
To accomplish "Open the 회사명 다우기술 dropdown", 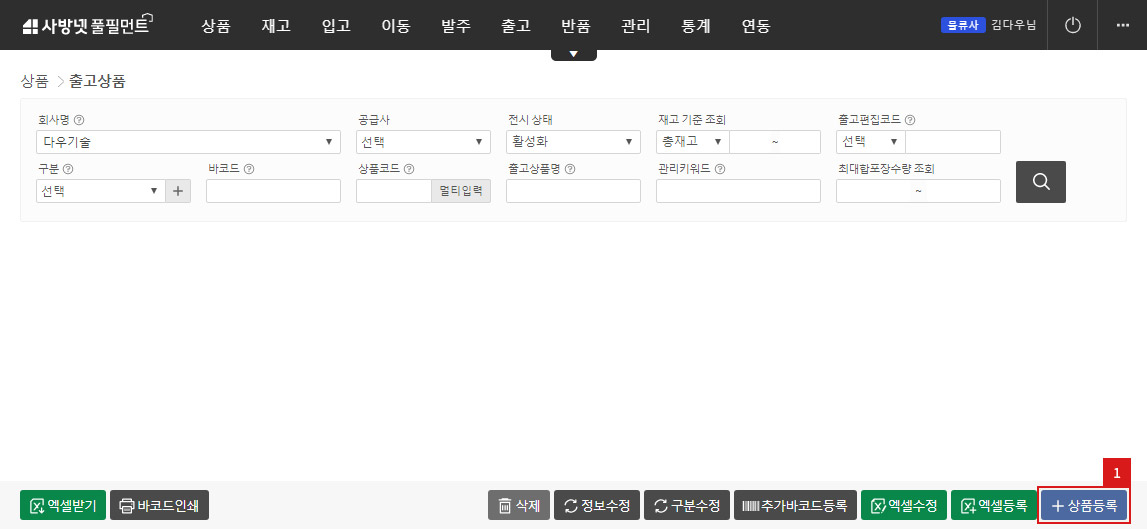I will click(188, 142).
